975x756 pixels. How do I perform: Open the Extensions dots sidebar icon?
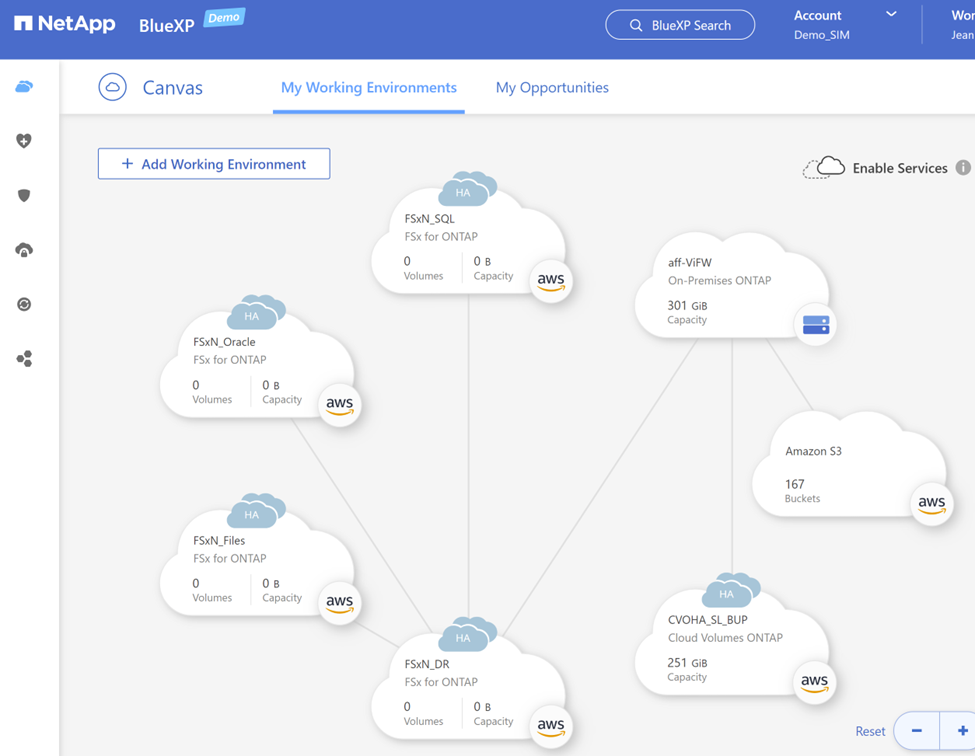coord(24,359)
